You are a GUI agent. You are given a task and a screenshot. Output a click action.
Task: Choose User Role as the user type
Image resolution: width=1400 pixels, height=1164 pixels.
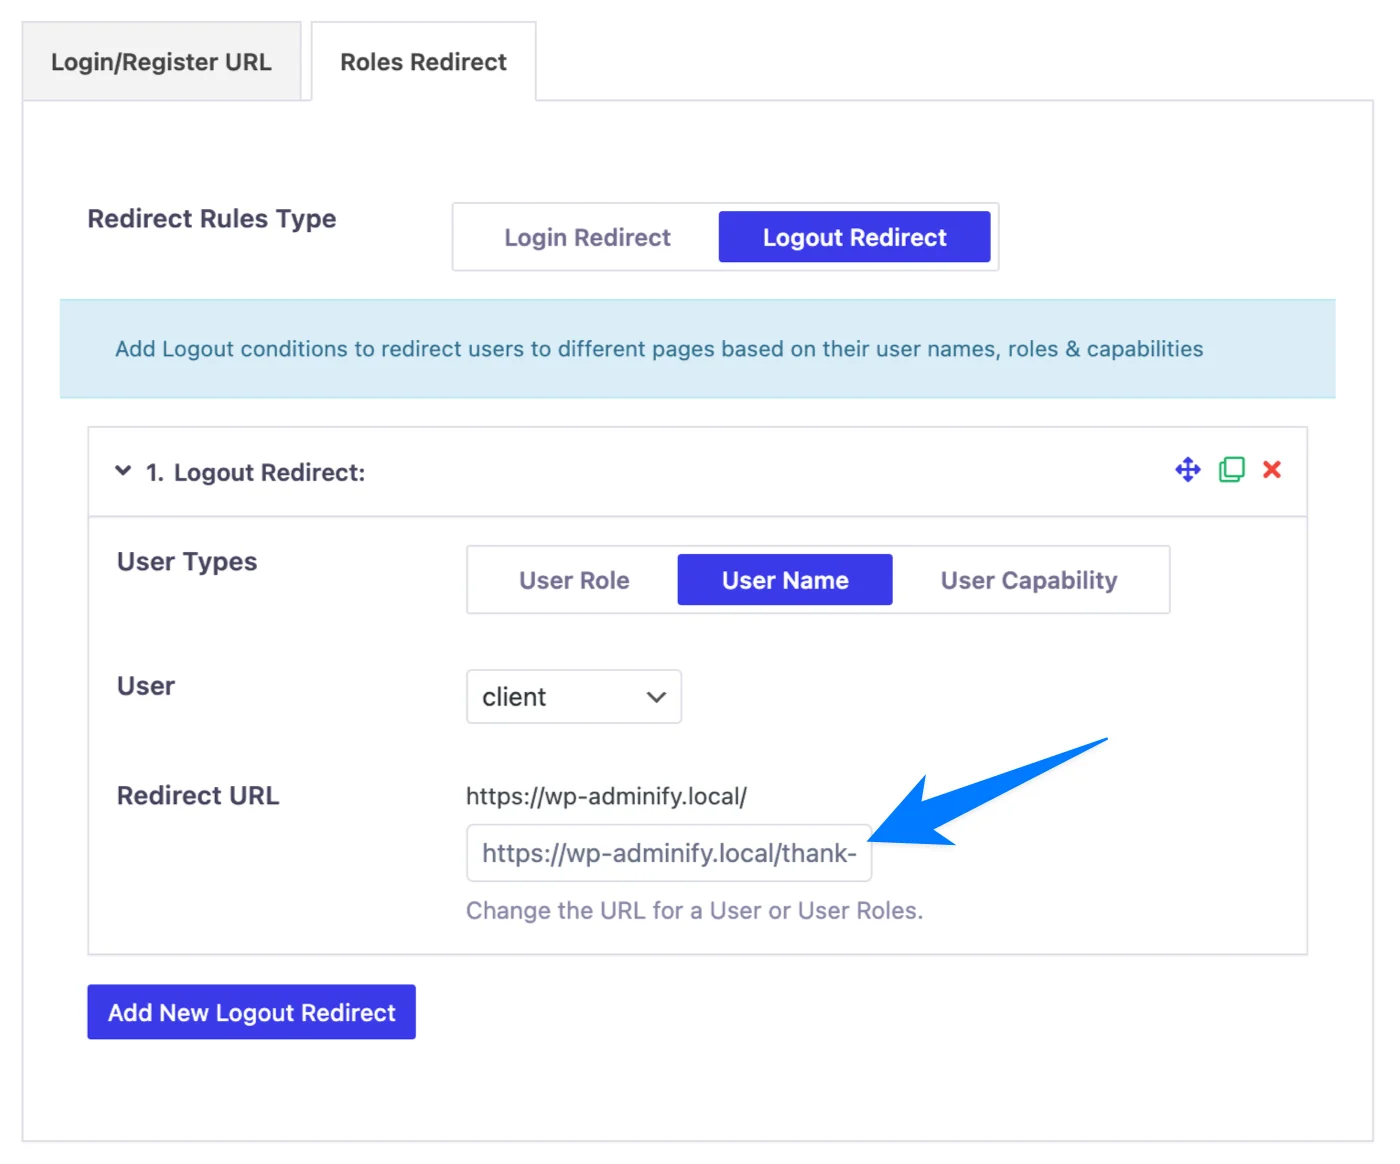click(574, 579)
